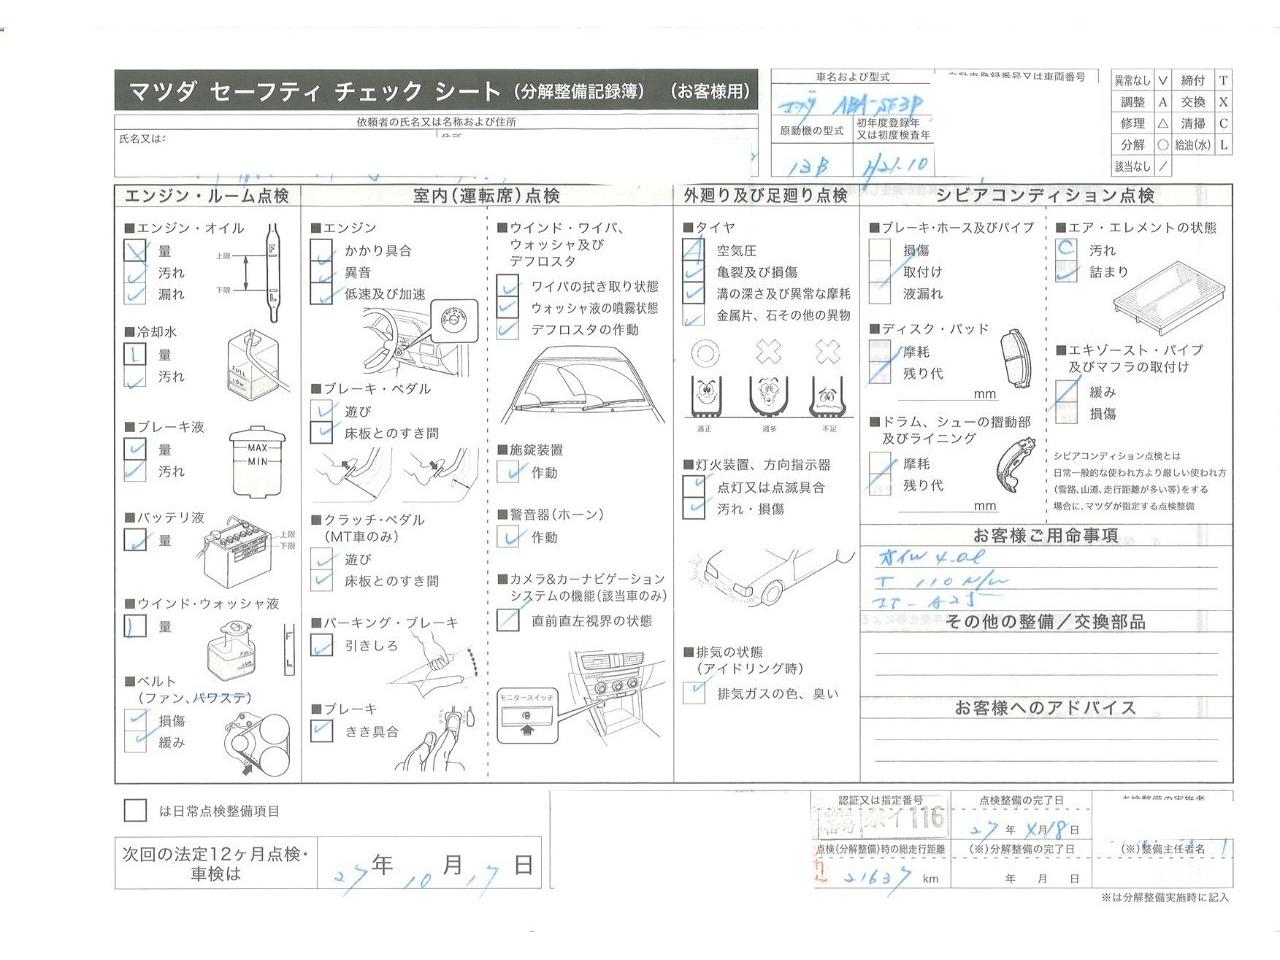Click the empty legend checkbox for 日常点検整備項目

tap(135, 811)
